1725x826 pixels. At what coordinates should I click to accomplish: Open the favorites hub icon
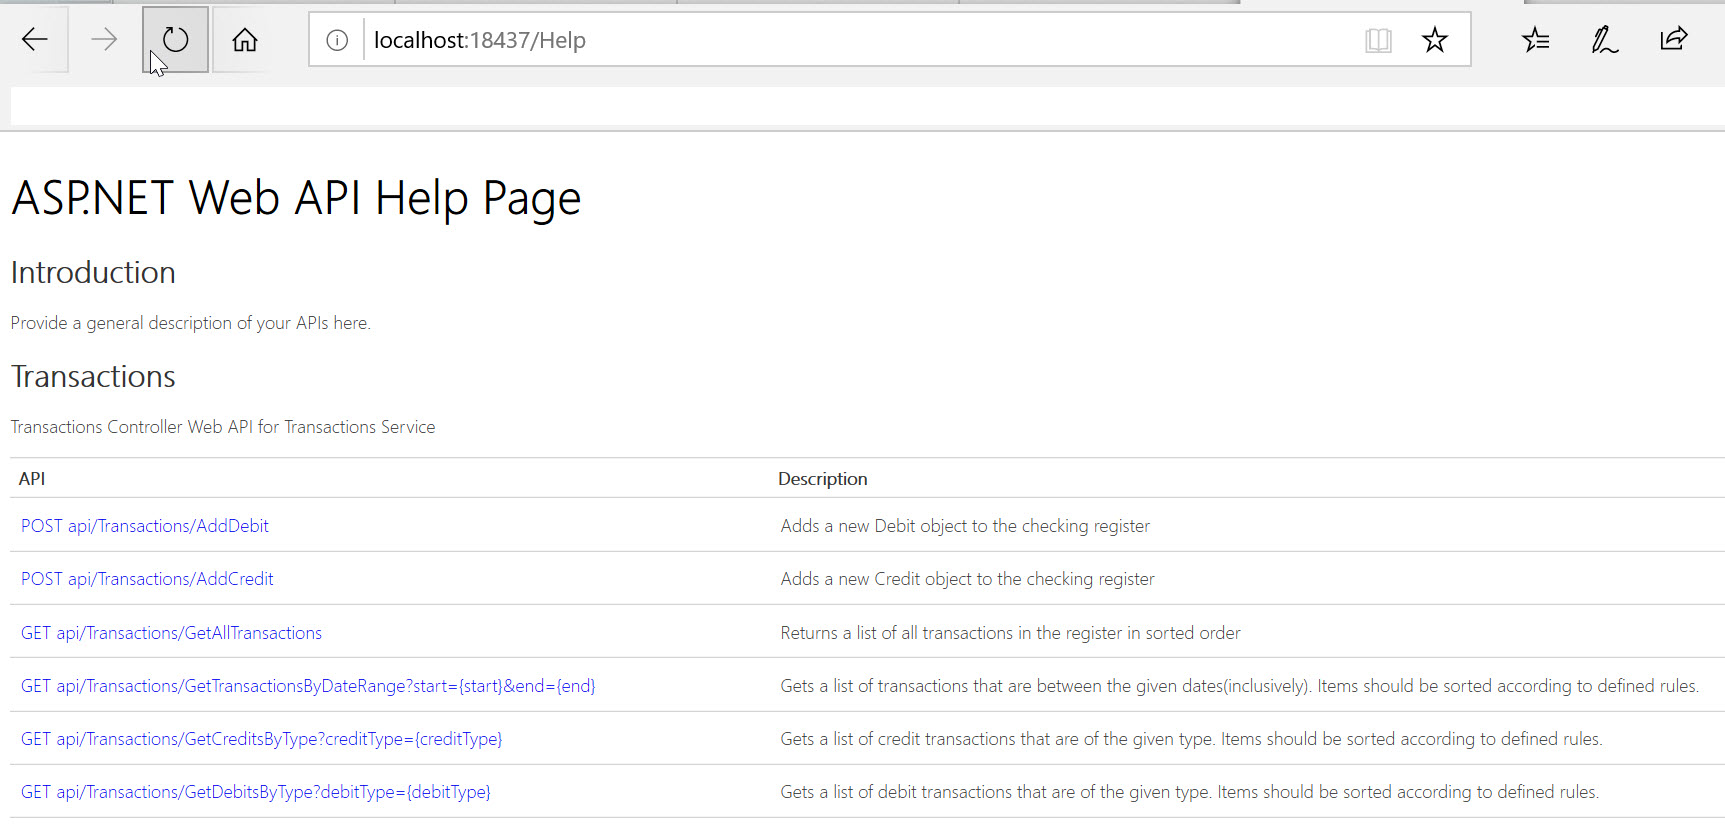coord(1536,40)
